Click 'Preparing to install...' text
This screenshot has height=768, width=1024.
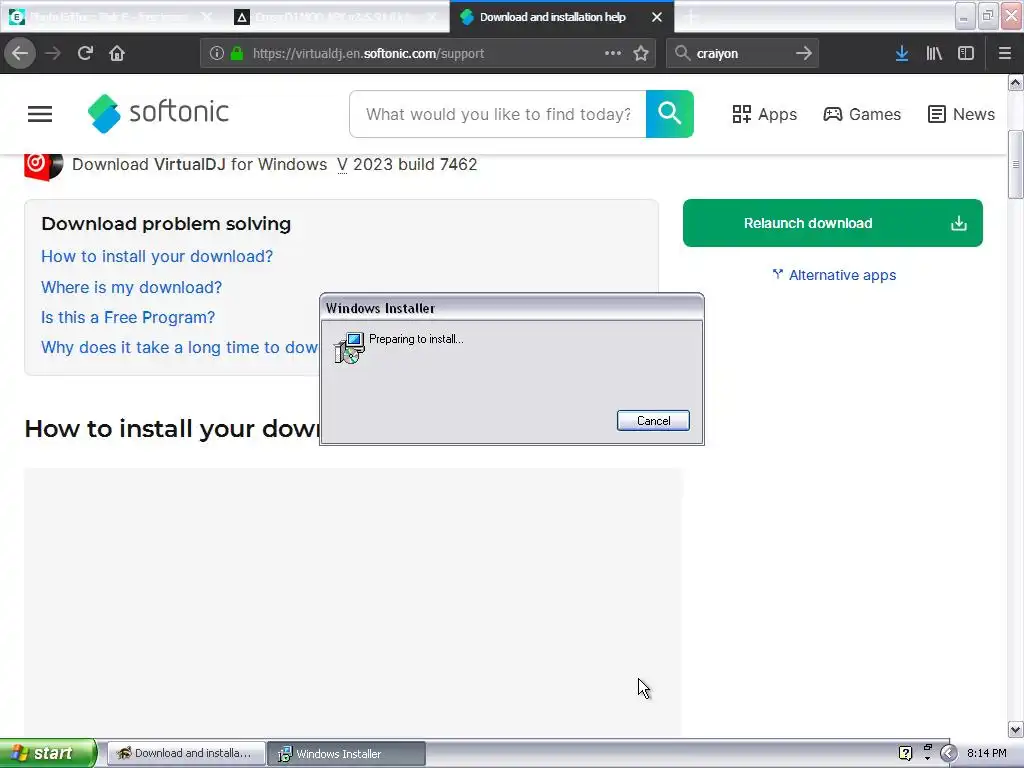click(x=416, y=339)
